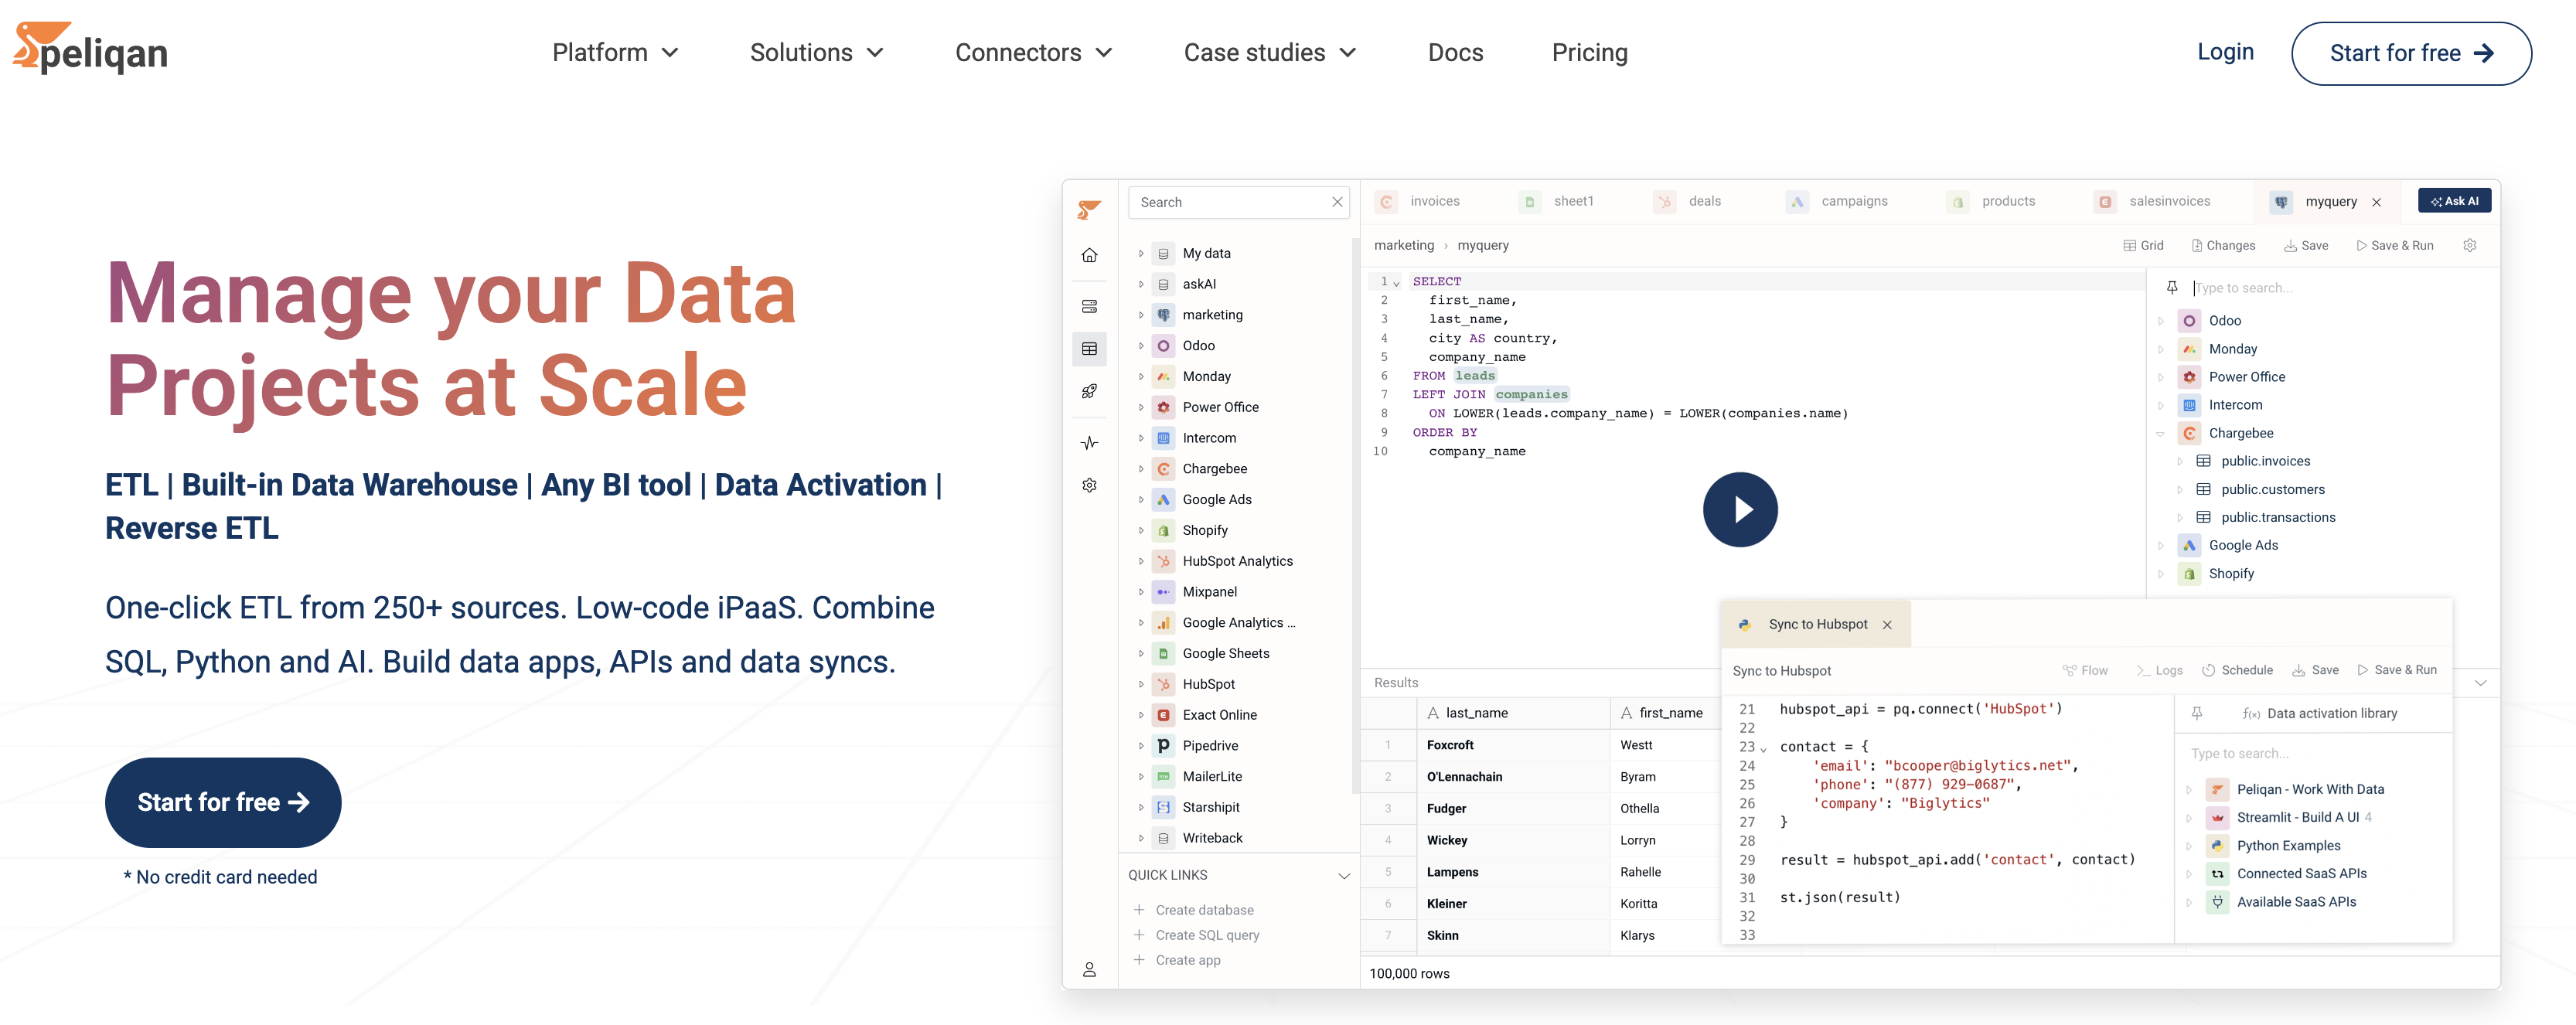Switch to the sheet1 tab
The height and width of the screenshot is (1025, 2576).
[1557, 201]
